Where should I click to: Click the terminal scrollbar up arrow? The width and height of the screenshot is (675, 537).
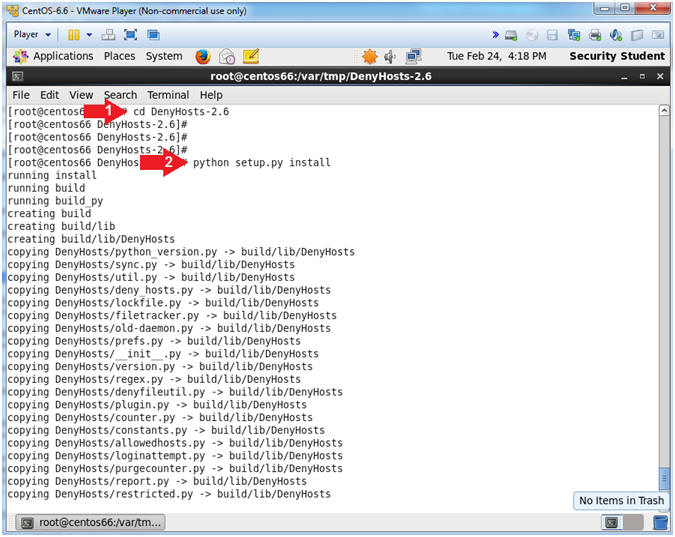point(664,110)
